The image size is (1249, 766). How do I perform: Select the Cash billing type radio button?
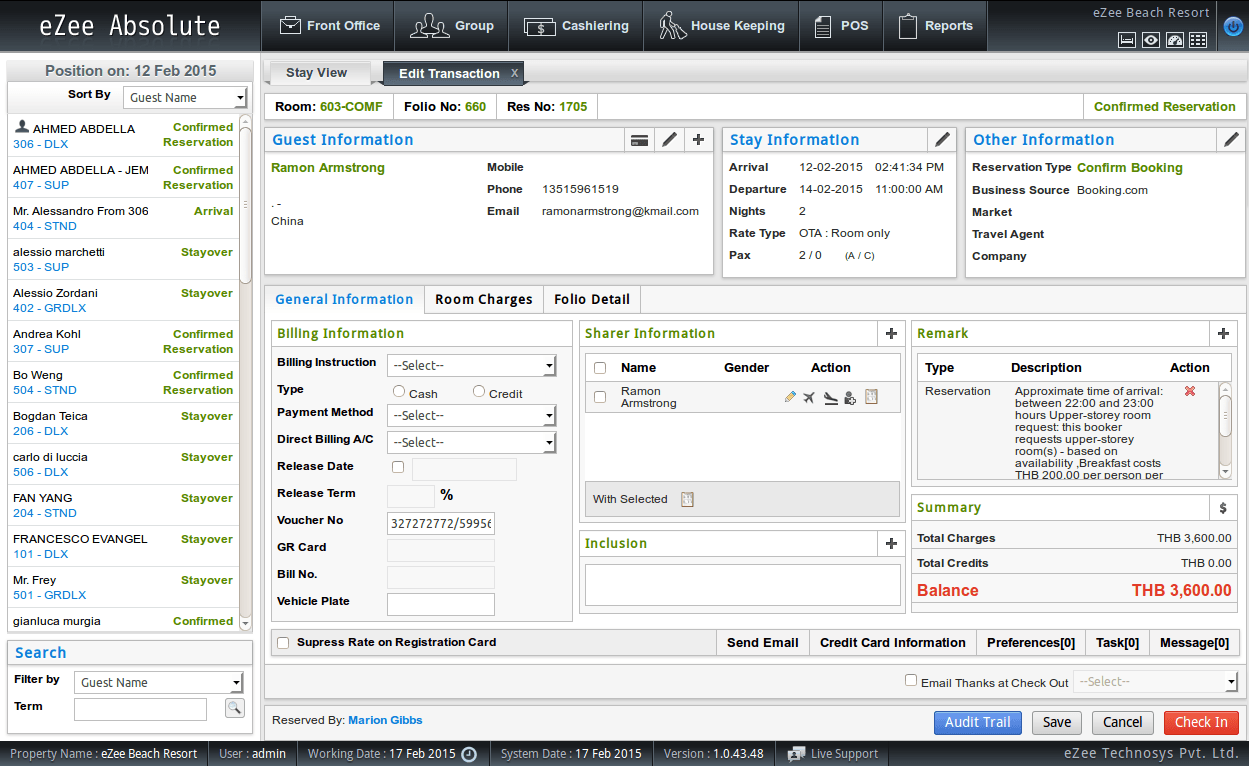(399, 392)
